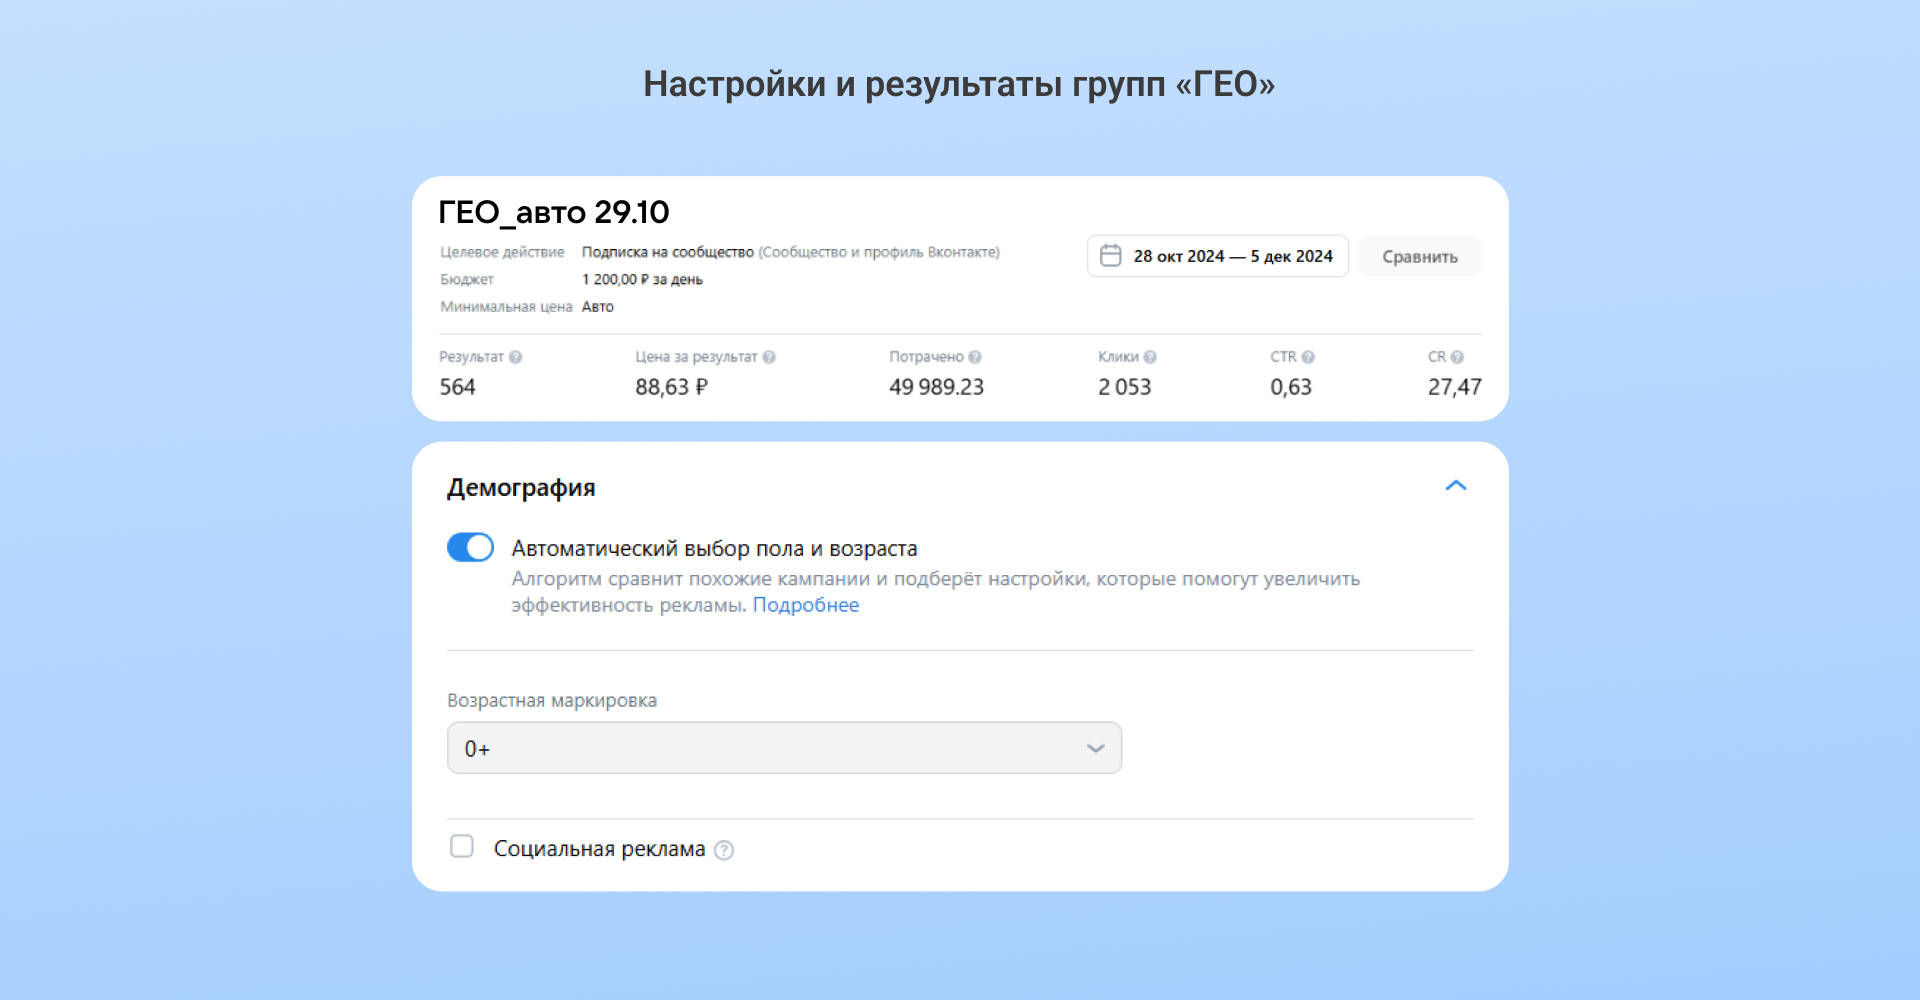Check the Социальная реклама checkbox

(x=462, y=847)
